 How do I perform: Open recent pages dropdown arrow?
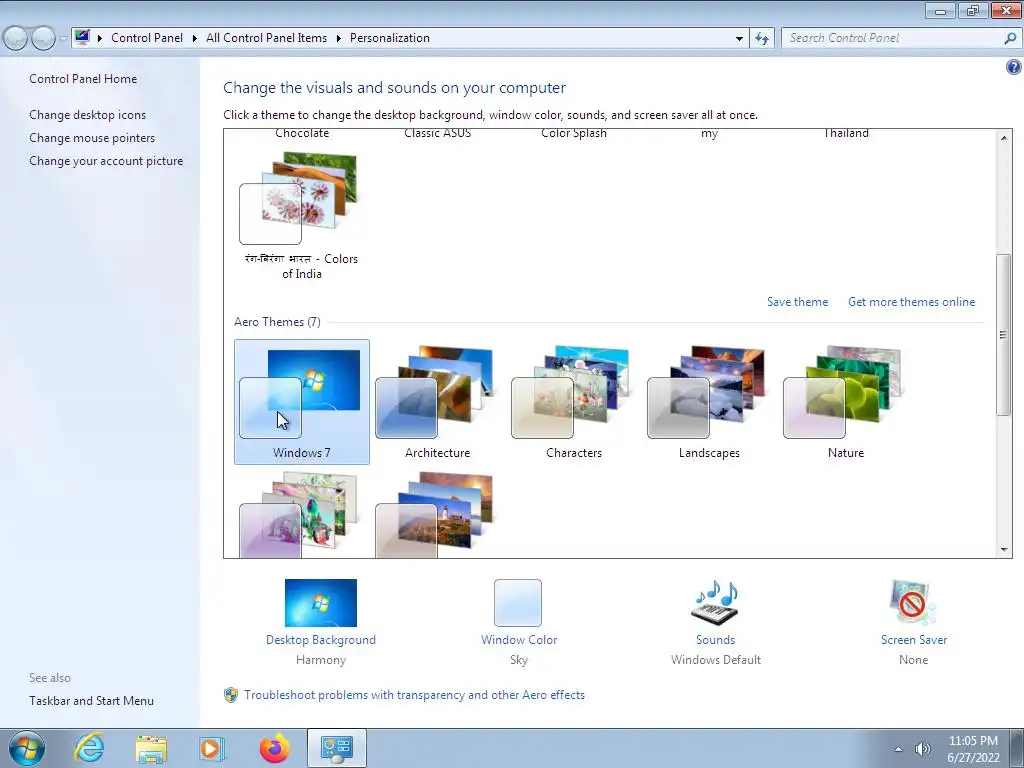[x=63, y=38]
